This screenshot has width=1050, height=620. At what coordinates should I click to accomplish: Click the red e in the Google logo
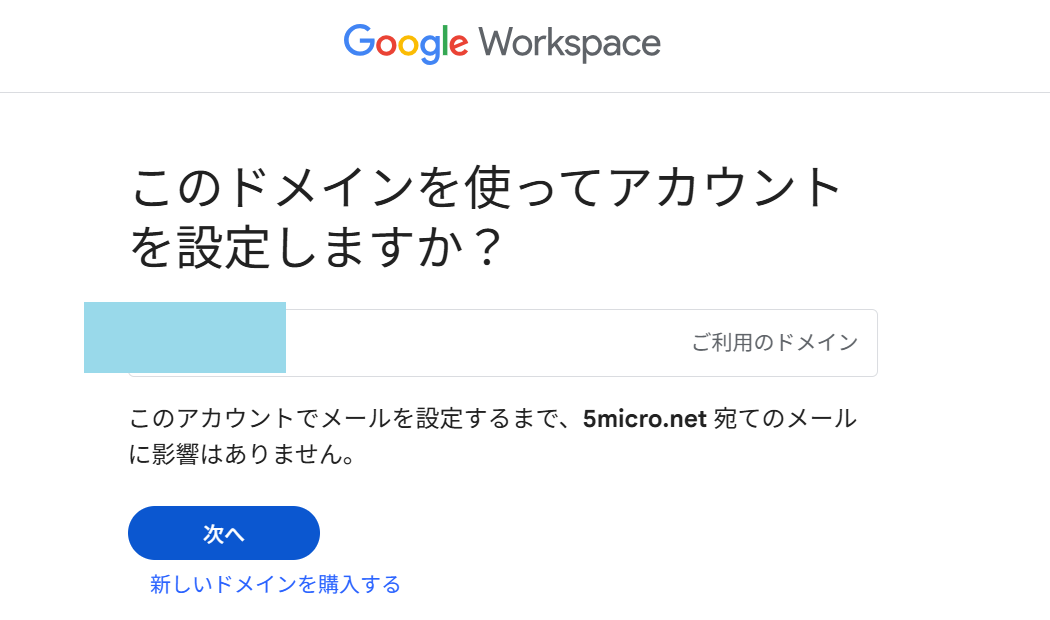pos(459,46)
